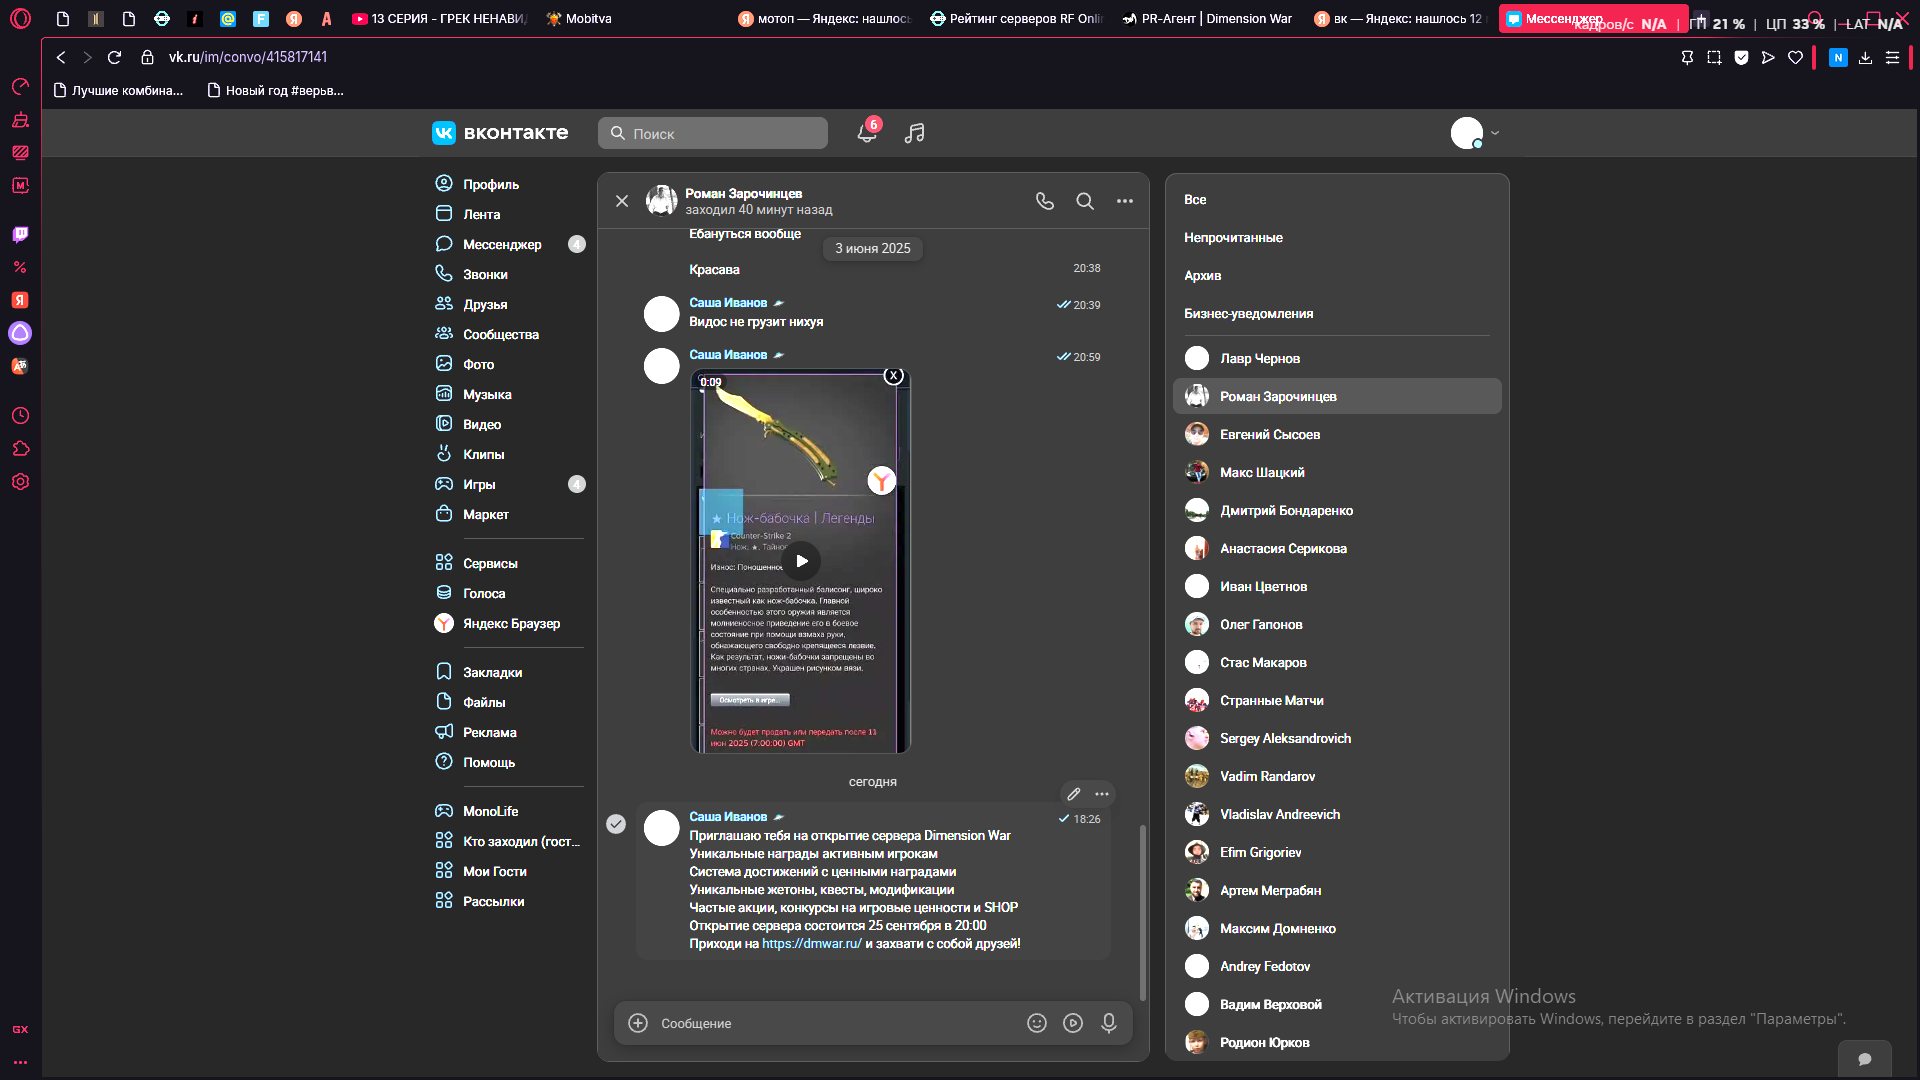Image resolution: width=1920 pixels, height=1080 pixels.
Task: Open message actions three-dots next to pencil
Action: (x=1102, y=794)
